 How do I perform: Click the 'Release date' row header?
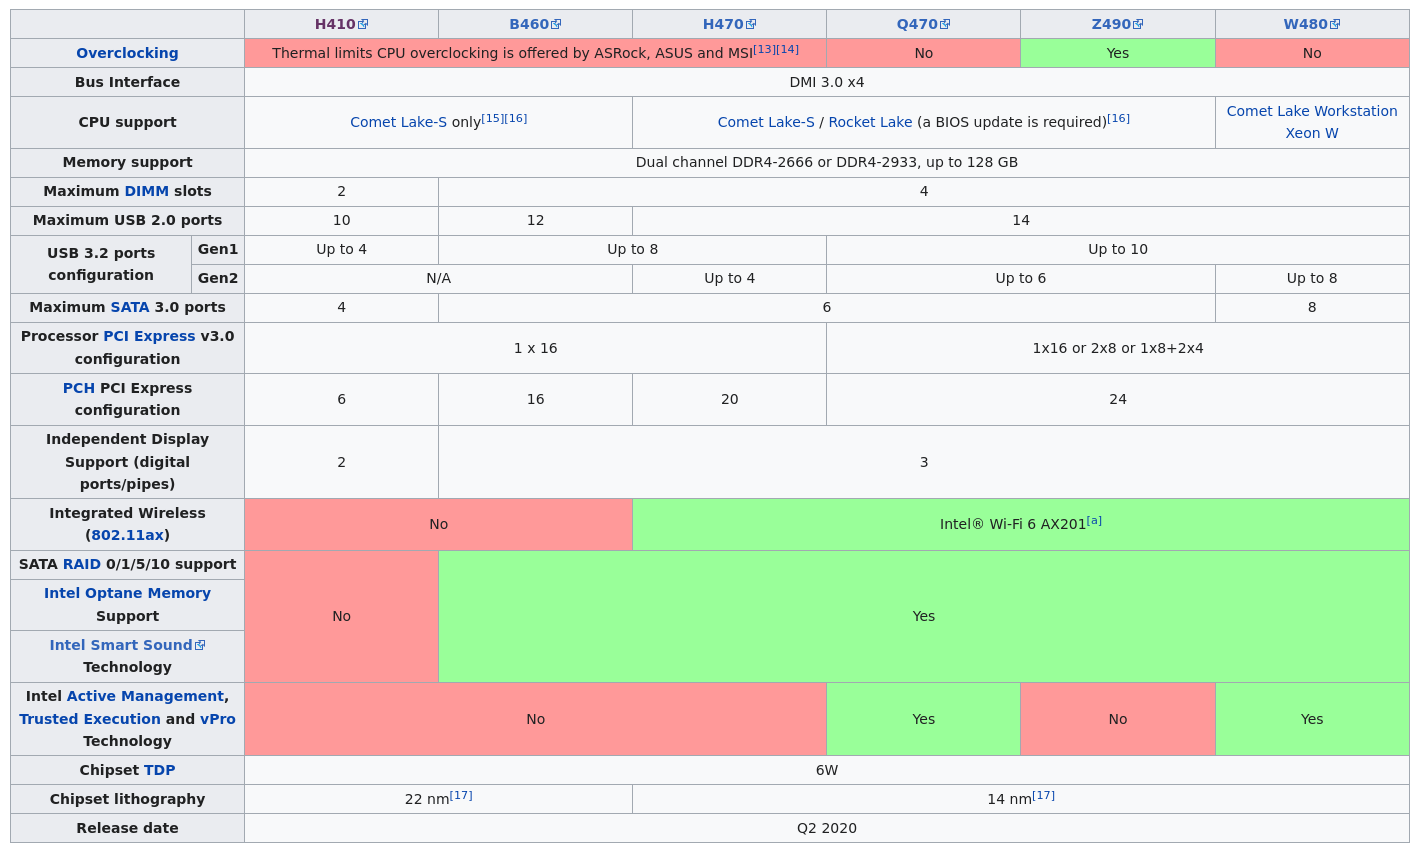point(127,828)
